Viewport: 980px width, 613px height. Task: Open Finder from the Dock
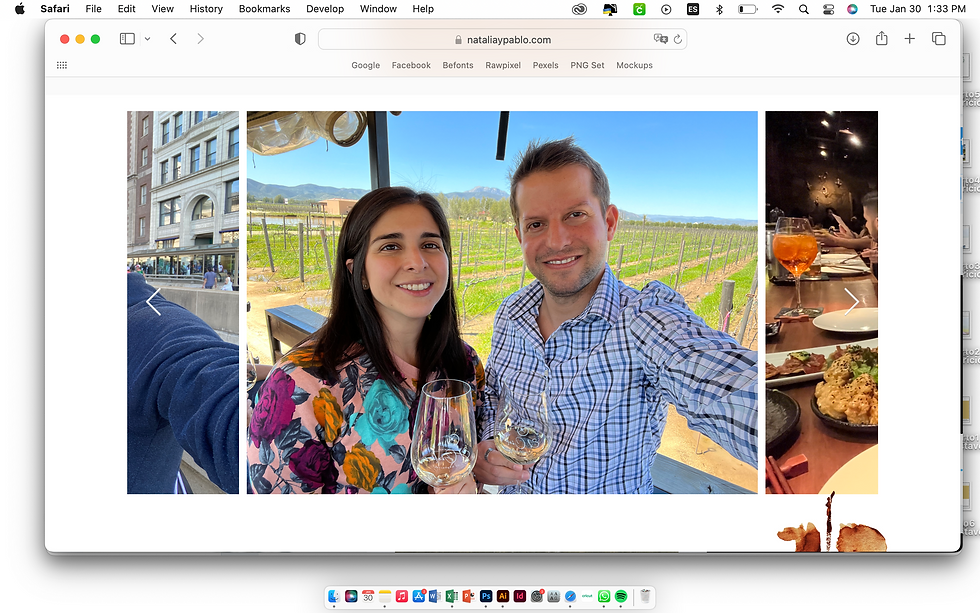click(334, 596)
